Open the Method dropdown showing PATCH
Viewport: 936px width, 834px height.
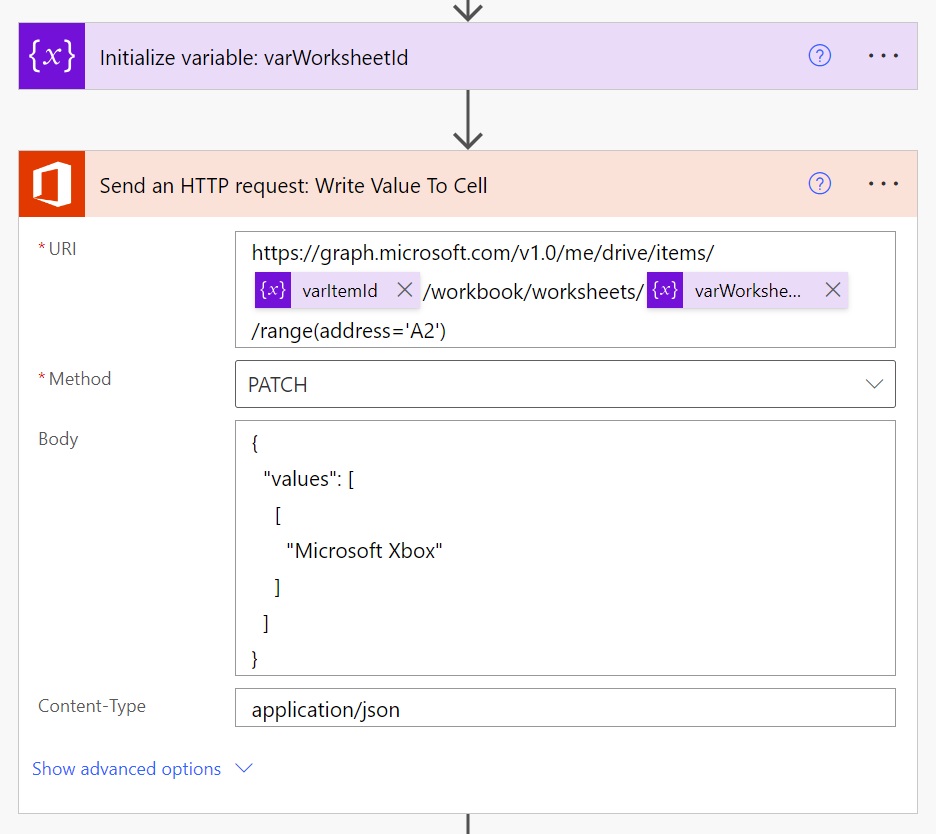(x=565, y=384)
